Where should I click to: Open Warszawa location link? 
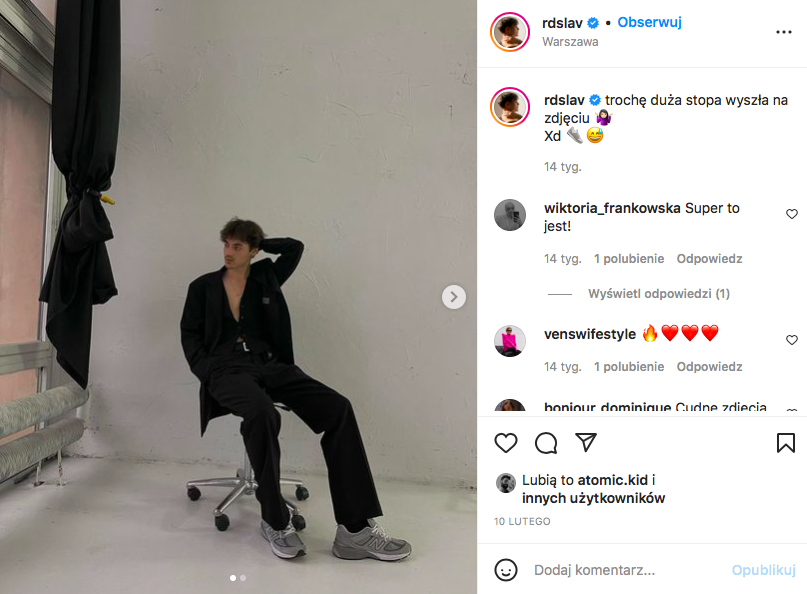(x=570, y=42)
